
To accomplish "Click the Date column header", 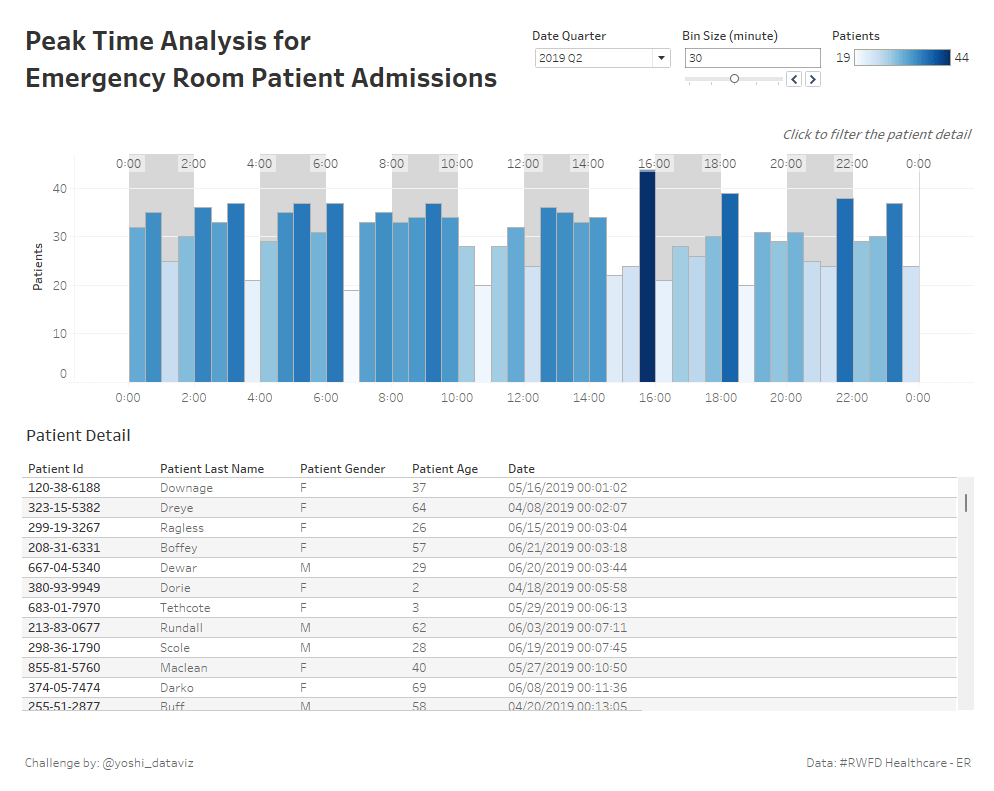I will point(521,468).
